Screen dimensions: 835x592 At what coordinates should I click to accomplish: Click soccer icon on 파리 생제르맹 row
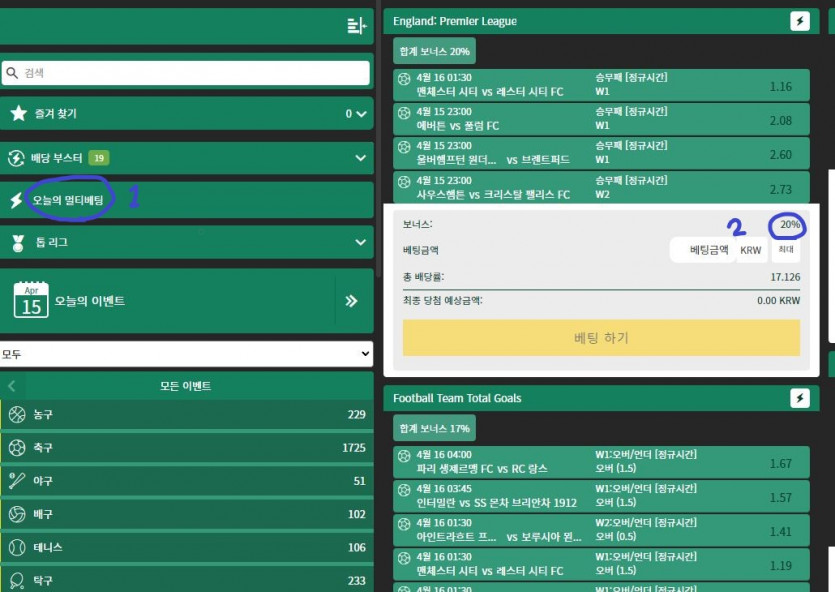(x=404, y=456)
